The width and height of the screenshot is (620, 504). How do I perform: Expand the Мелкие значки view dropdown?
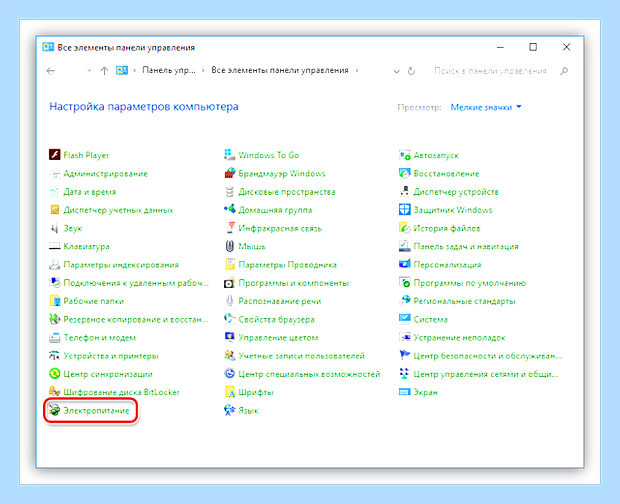tap(486, 107)
